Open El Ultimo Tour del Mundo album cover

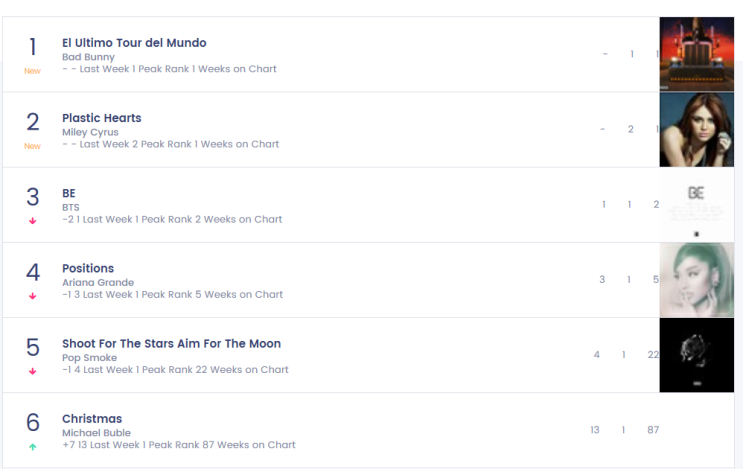click(x=697, y=54)
